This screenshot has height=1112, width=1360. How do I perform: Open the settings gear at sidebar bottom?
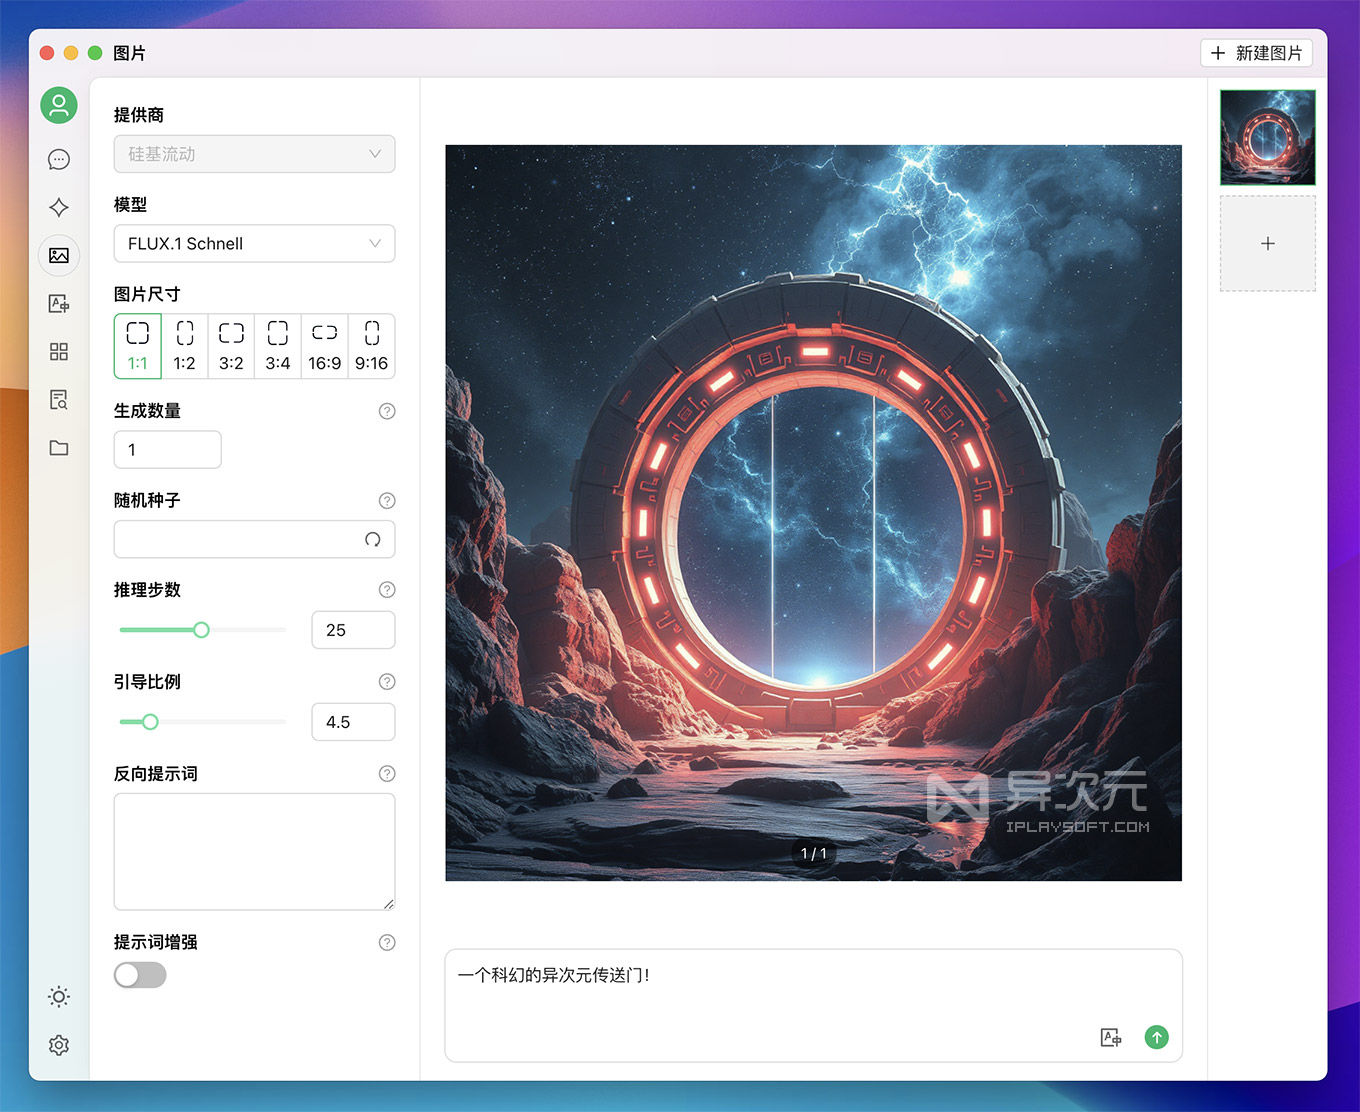[x=58, y=1045]
